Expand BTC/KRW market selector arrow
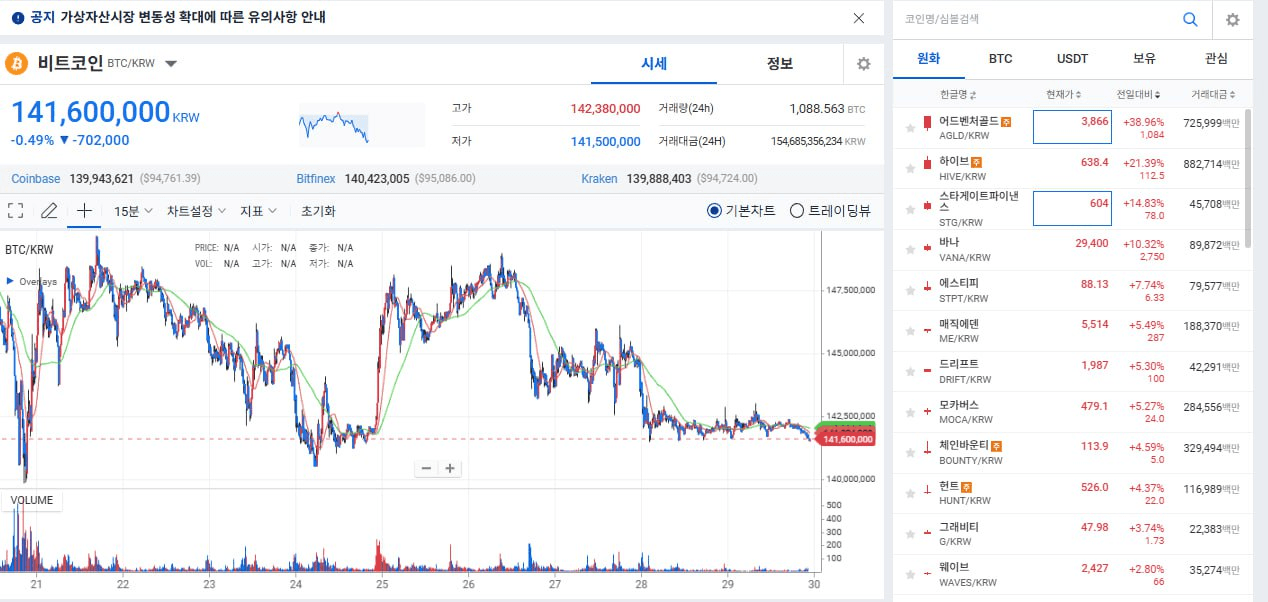Image resolution: width=1268 pixels, height=602 pixels. tap(171, 64)
